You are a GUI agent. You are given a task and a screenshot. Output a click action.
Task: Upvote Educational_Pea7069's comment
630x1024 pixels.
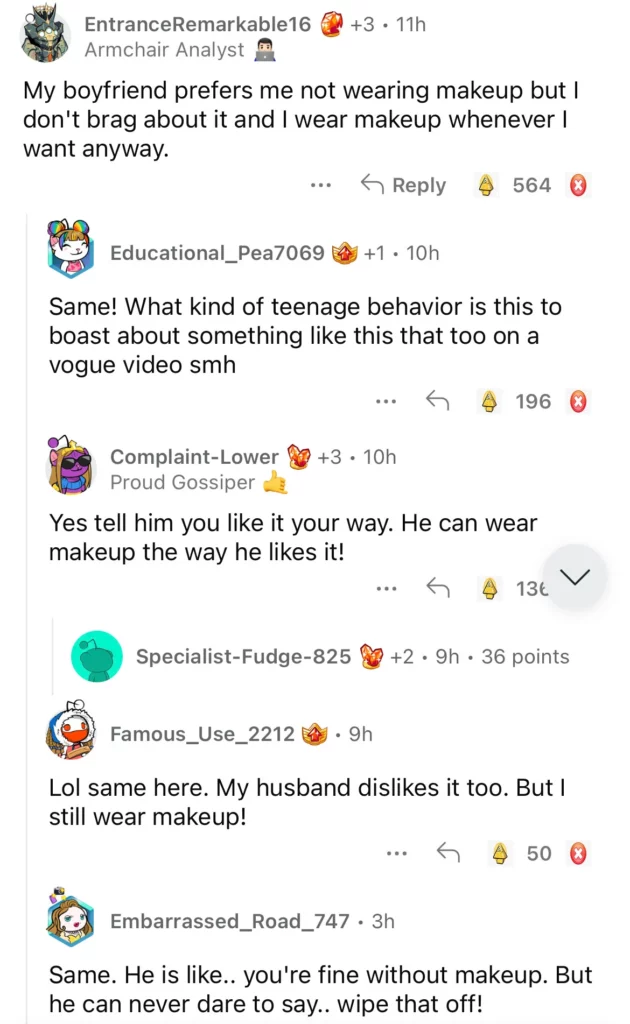click(x=489, y=401)
